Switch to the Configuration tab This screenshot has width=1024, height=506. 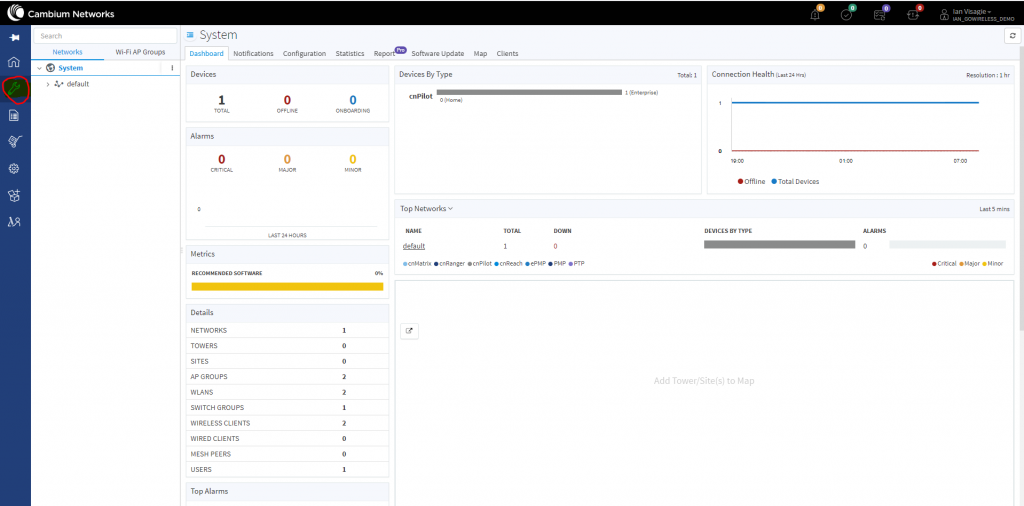point(304,54)
